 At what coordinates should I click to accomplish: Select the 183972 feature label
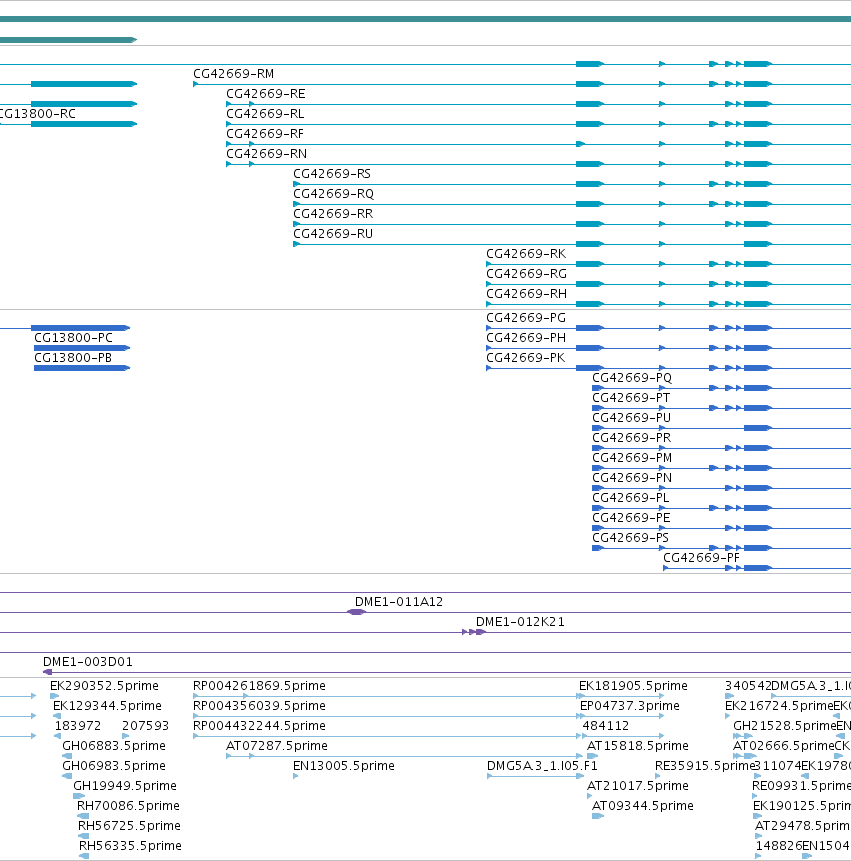[78, 726]
